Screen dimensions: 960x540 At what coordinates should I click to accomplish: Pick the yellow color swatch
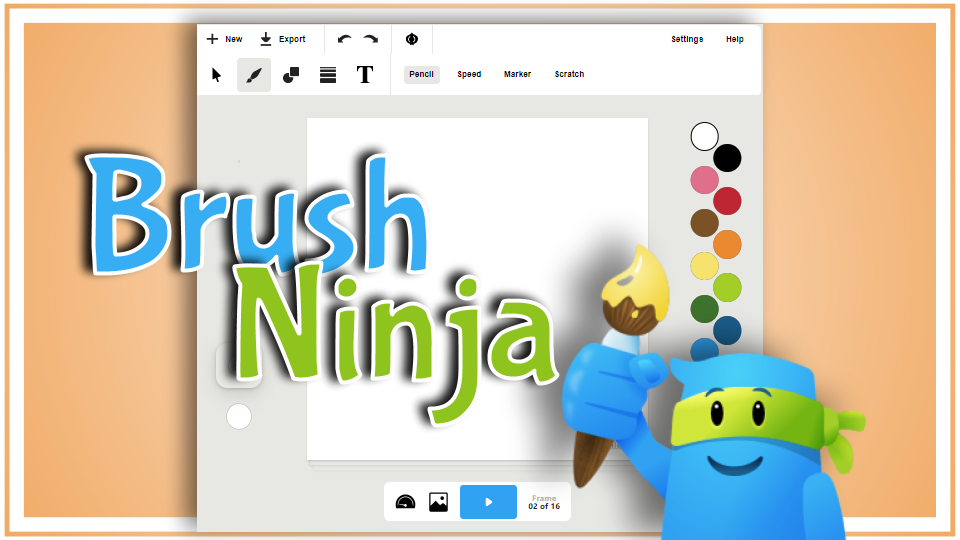pyautogui.click(x=705, y=266)
